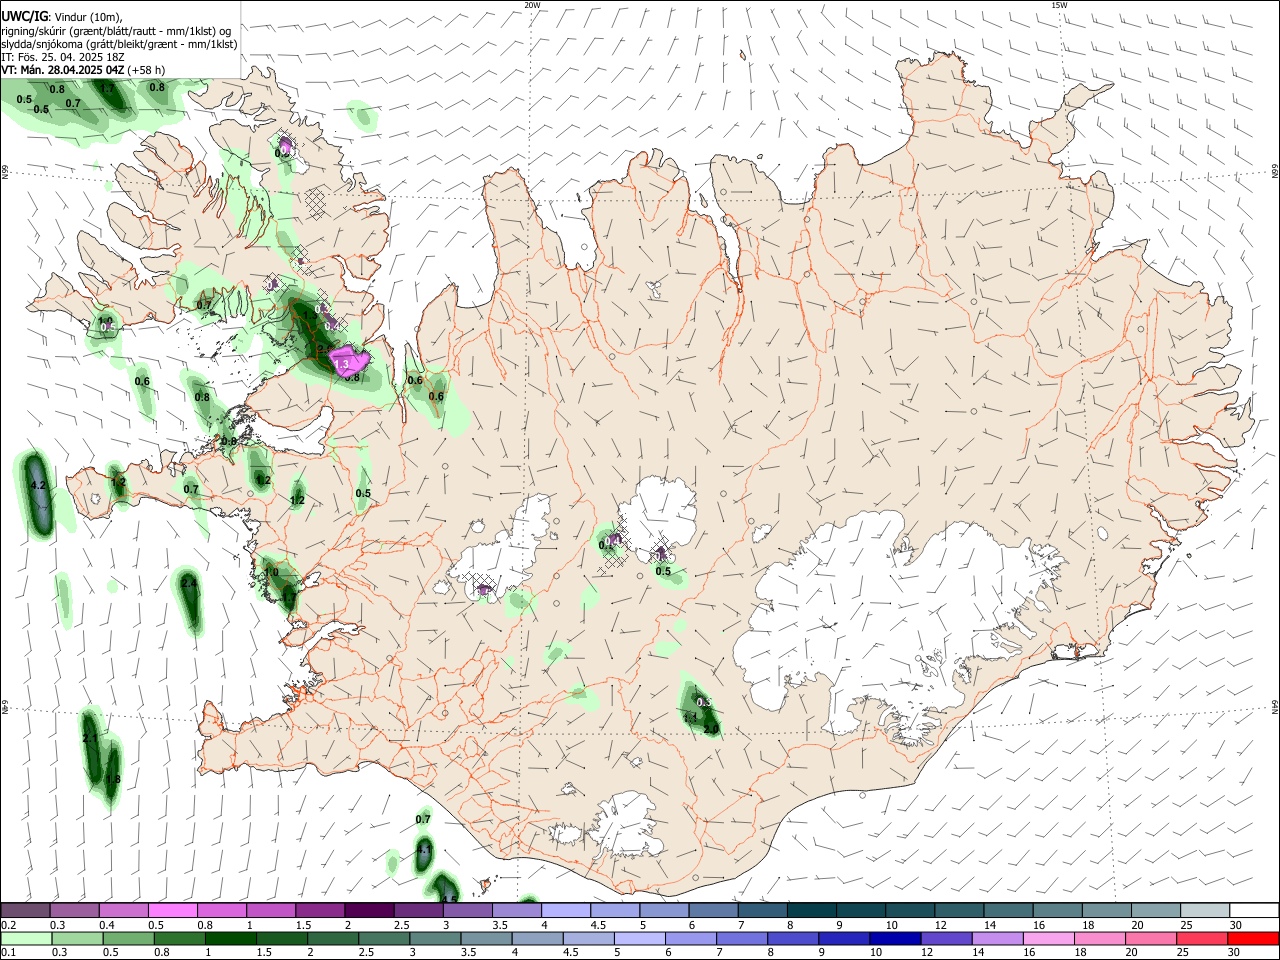Click the magenta snowfall patch in the Westfjords
The width and height of the screenshot is (1280, 960).
pyautogui.click(x=350, y=360)
